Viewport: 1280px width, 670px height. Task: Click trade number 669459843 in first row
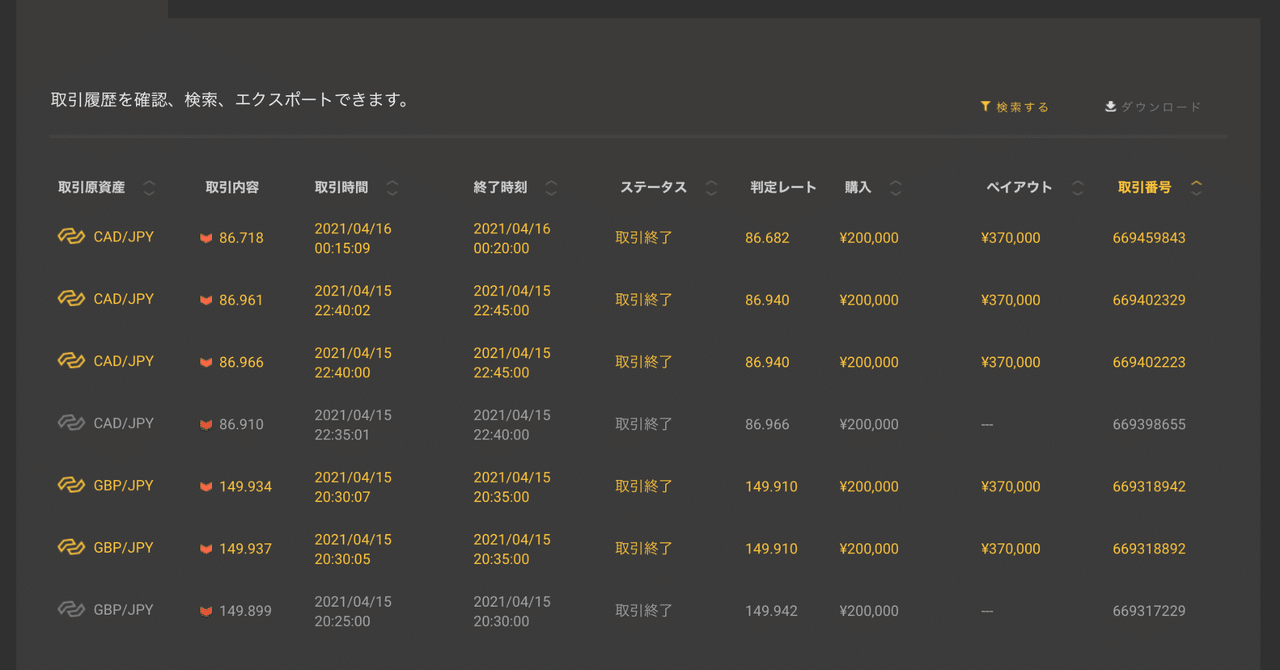pyautogui.click(x=1148, y=238)
